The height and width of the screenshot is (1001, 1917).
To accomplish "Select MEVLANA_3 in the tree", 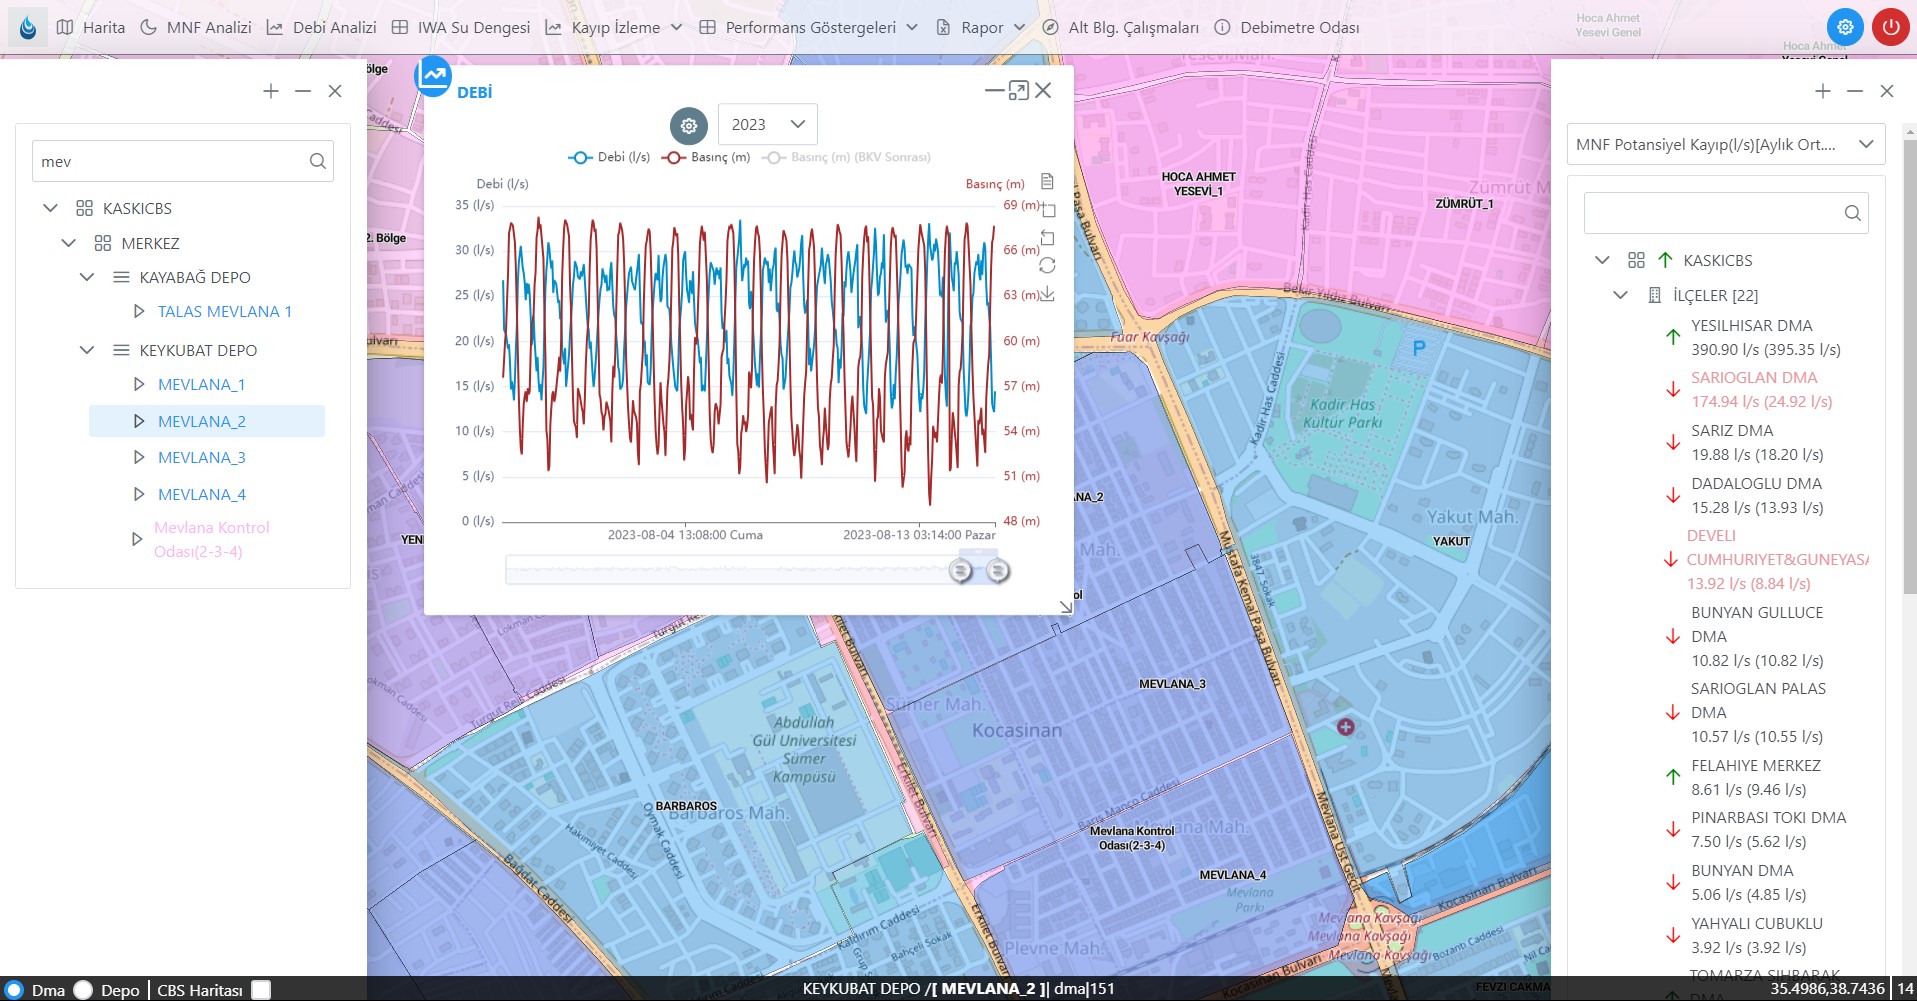I will click(x=201, y=457).
